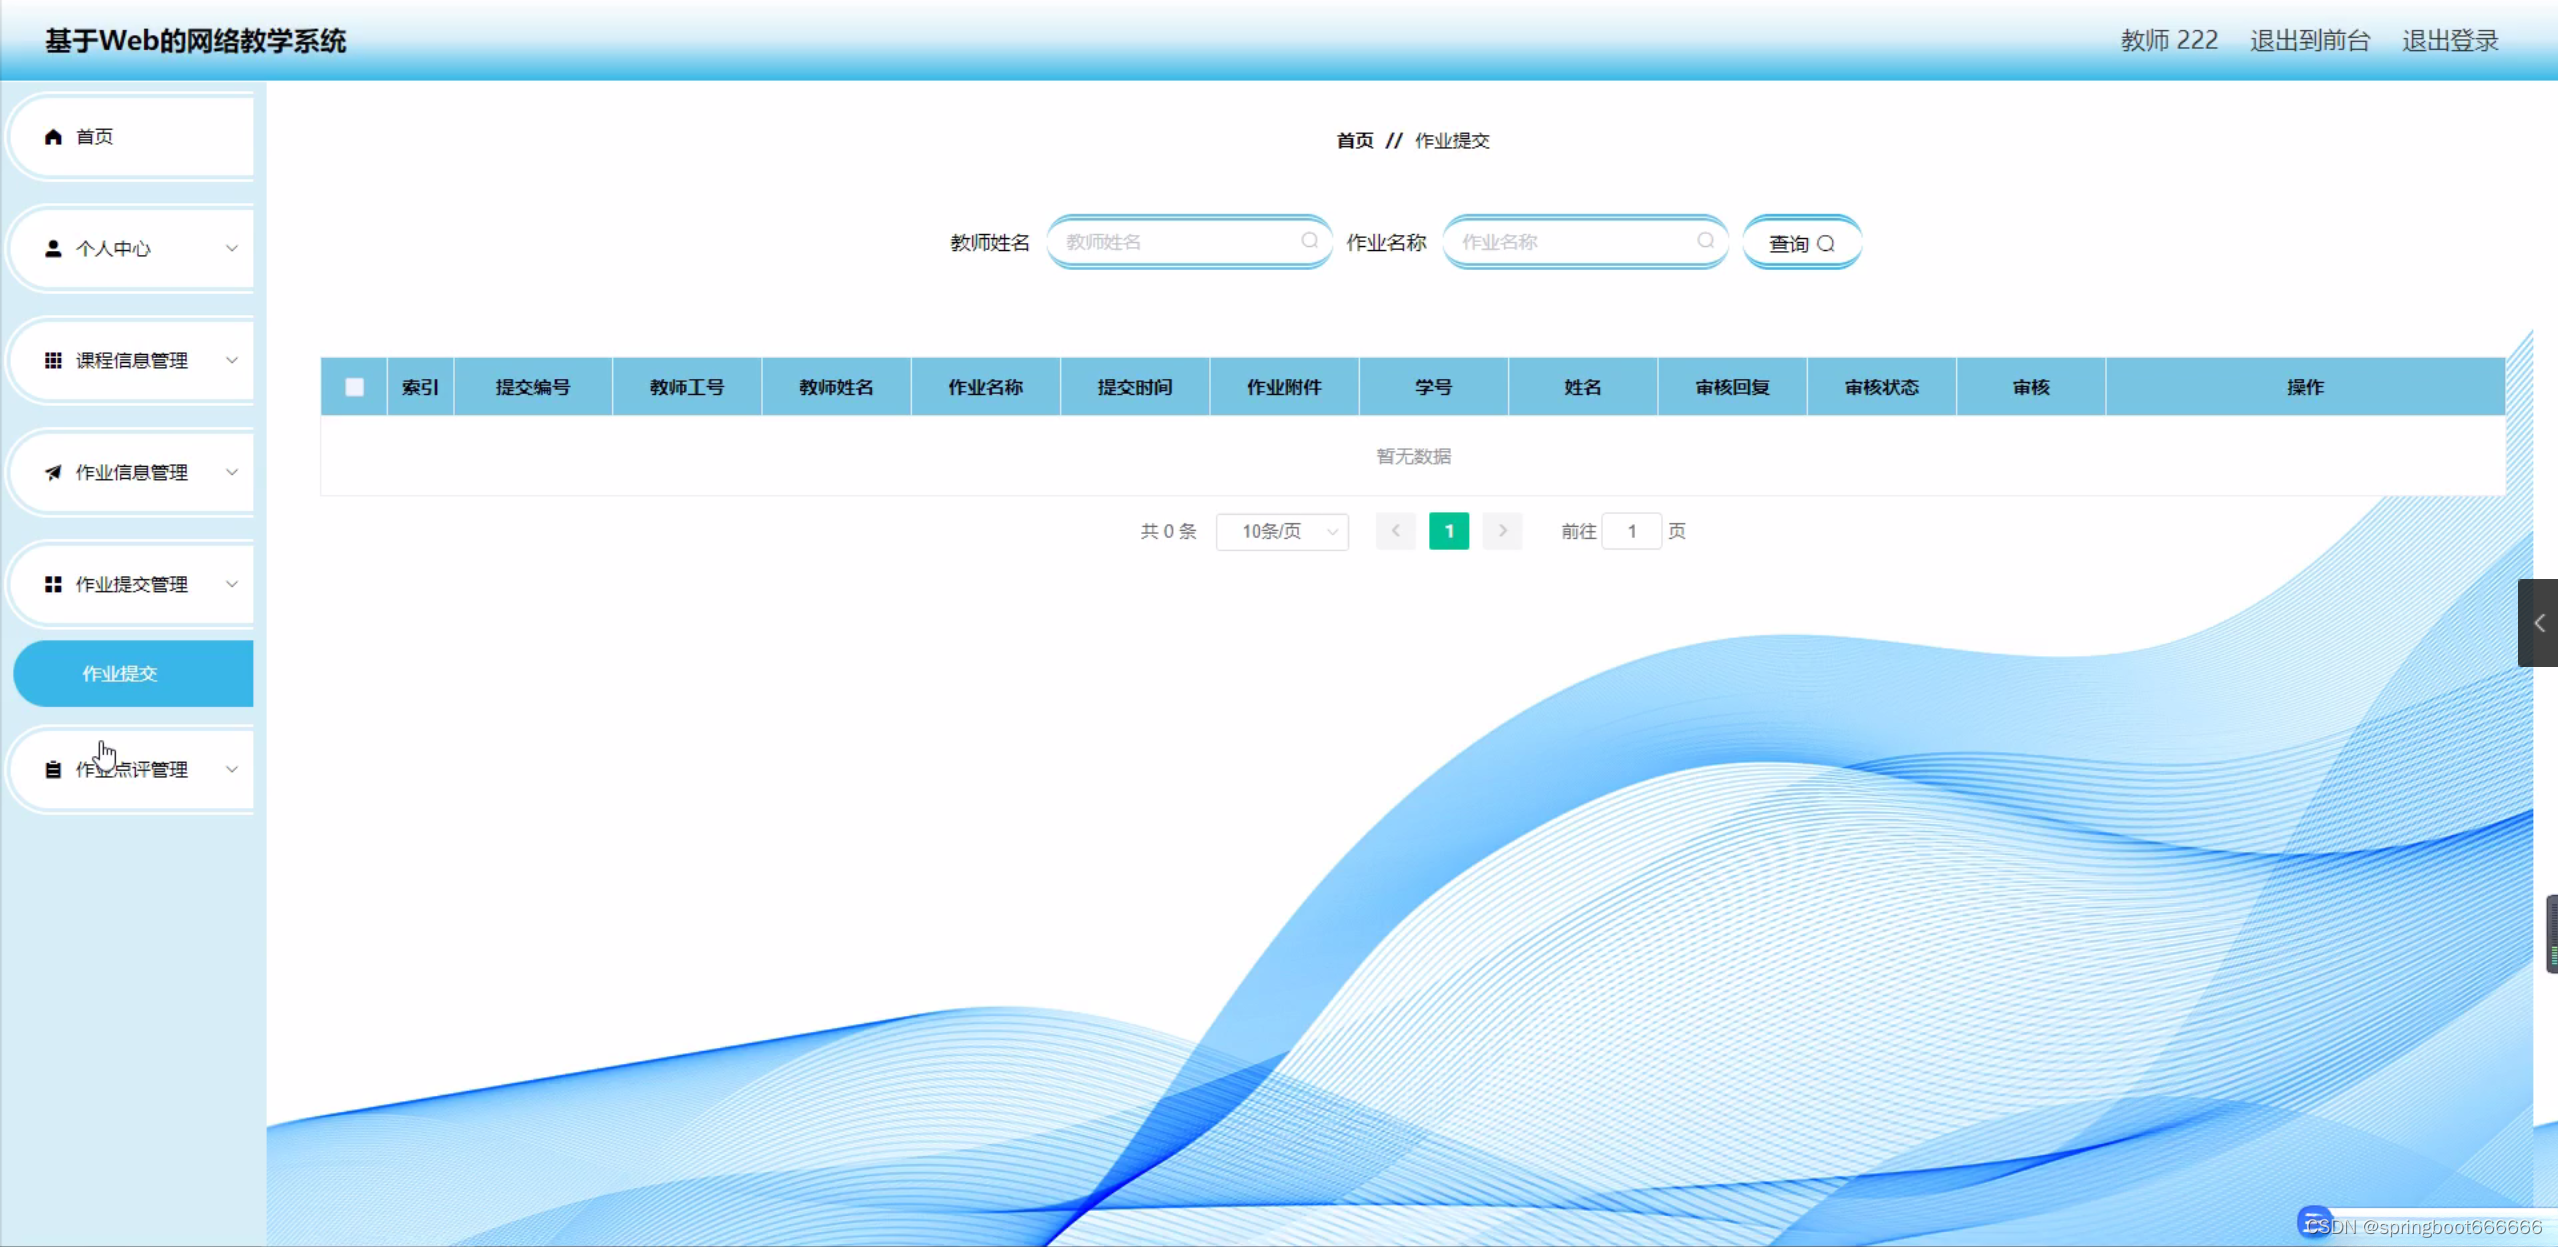Viewport: 2558px width, 1247px height.
Task: Collapse the 作业提交管理 menu chevron
Action: click(x=232, y=585)
